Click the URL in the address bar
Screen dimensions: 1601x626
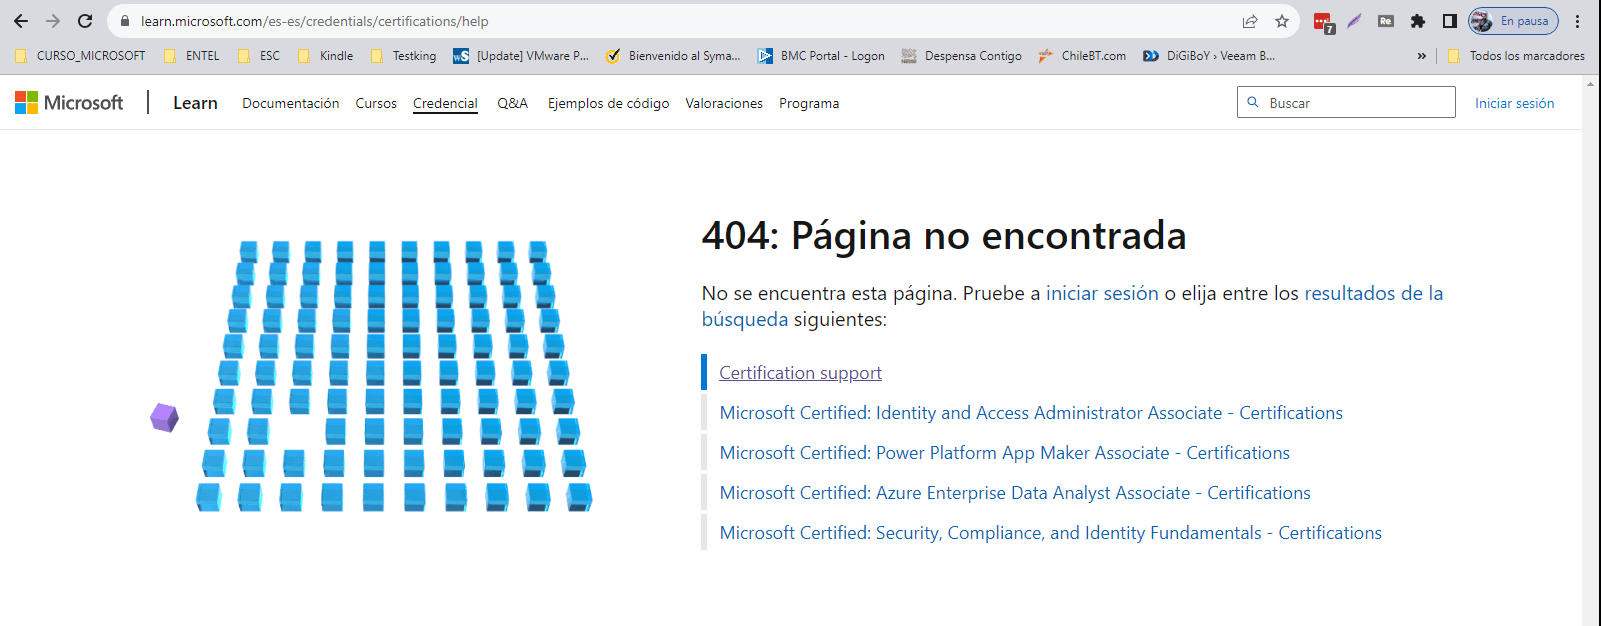(x=314, y=21)
